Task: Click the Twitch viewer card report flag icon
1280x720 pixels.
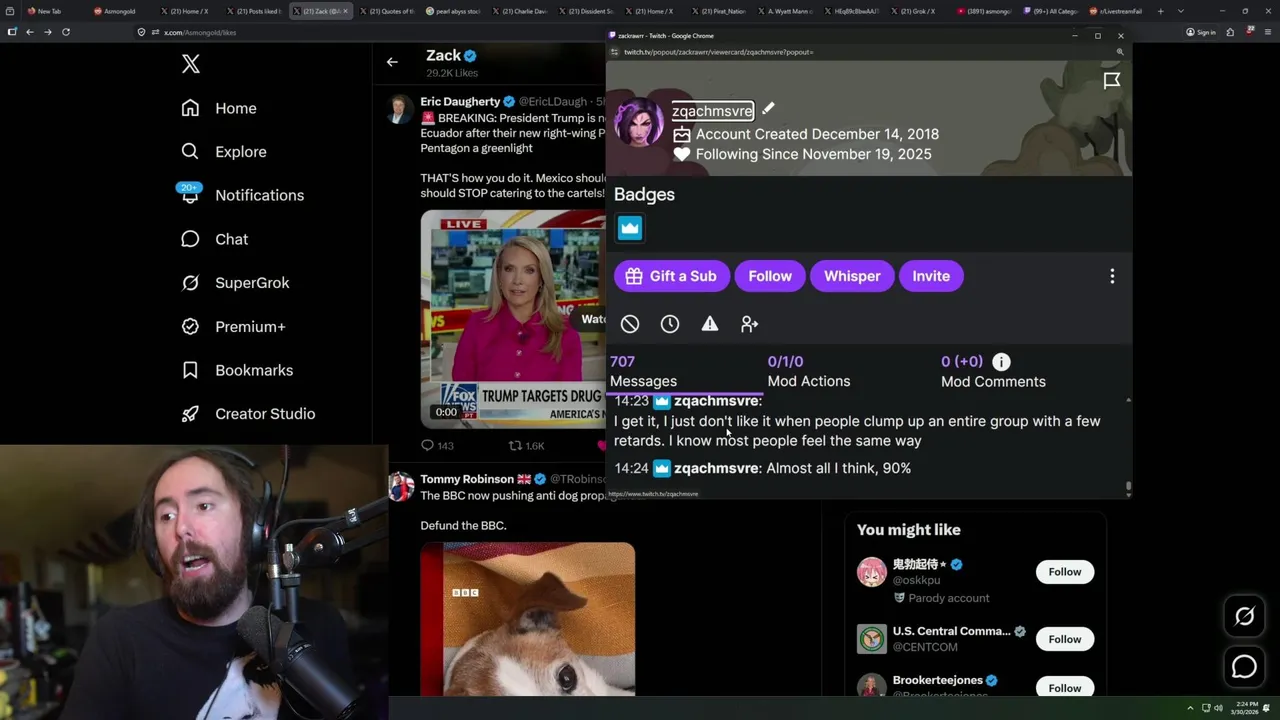Action: (x=1111, y=81)
